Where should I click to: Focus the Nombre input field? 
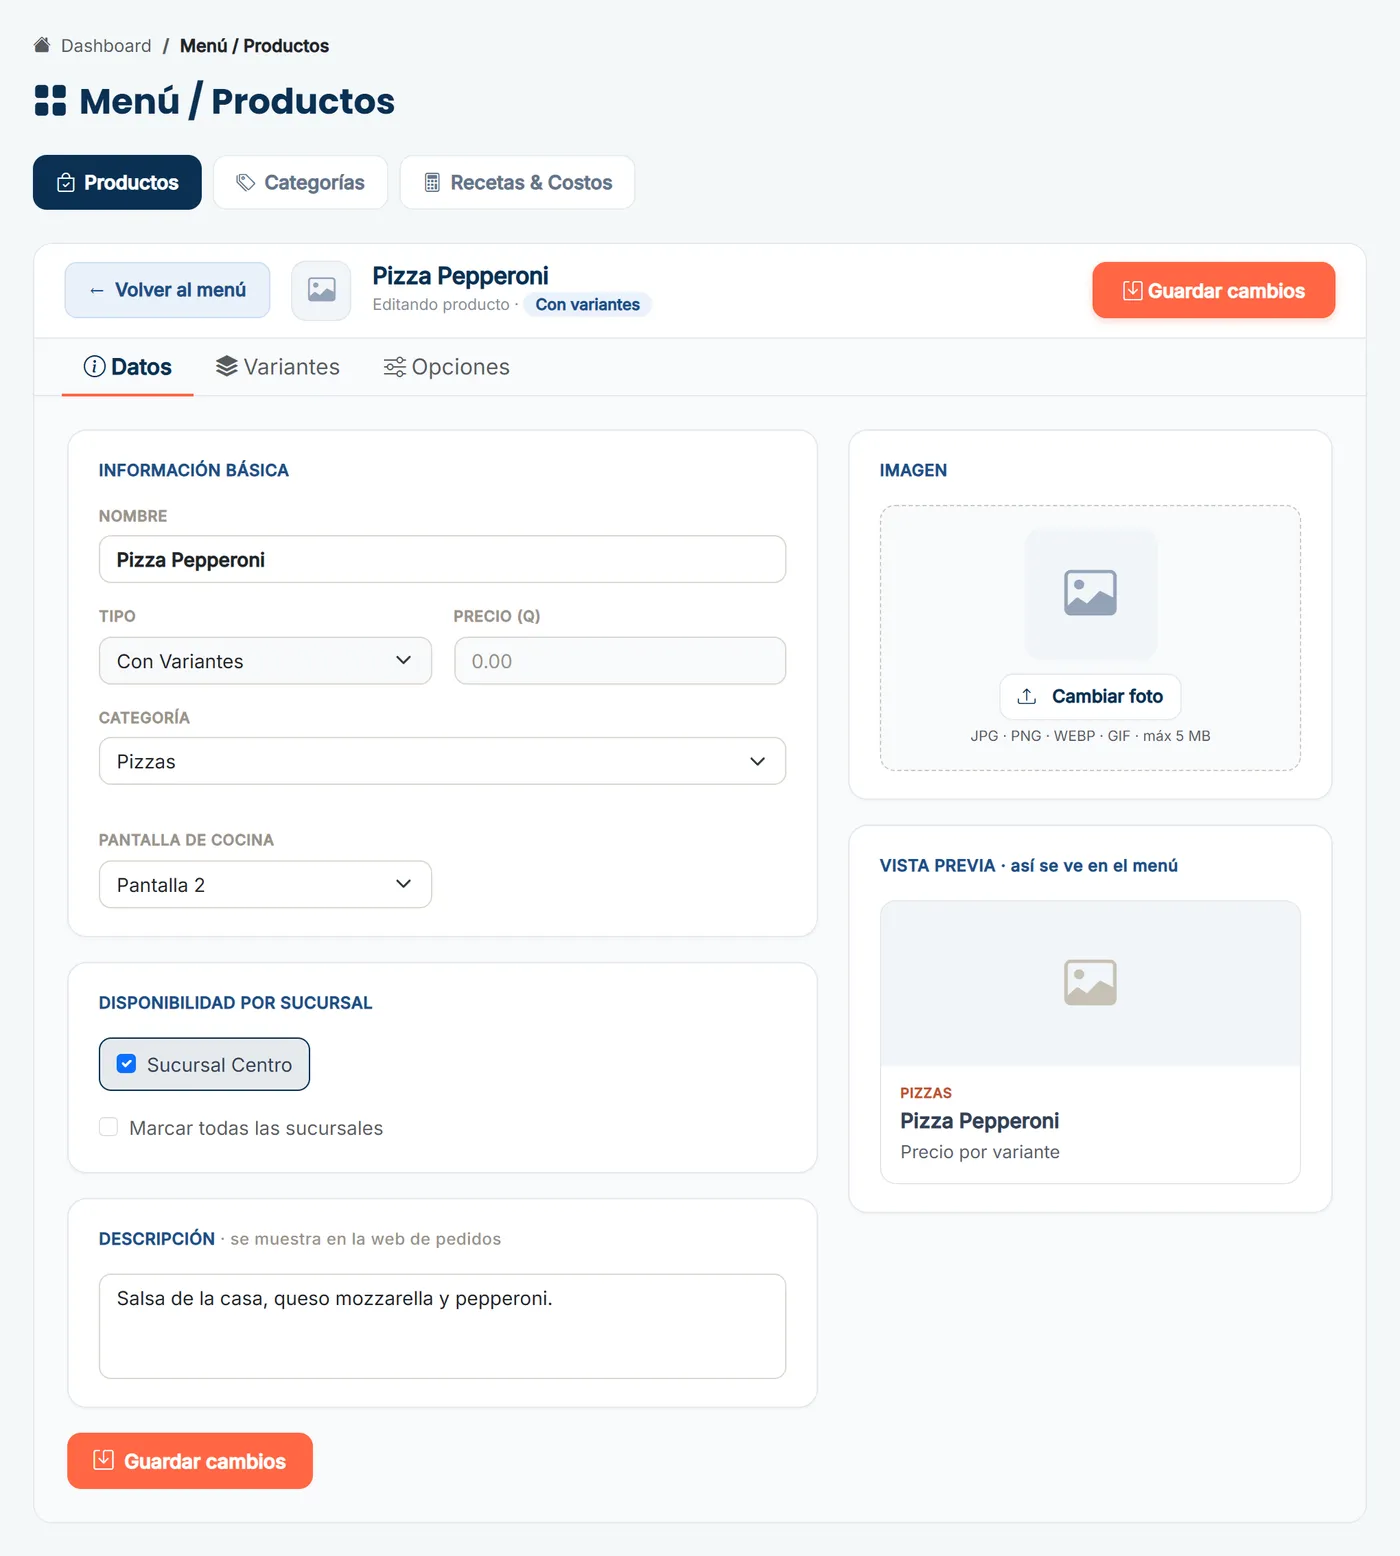pyautogui.click(x=442, y=559)
